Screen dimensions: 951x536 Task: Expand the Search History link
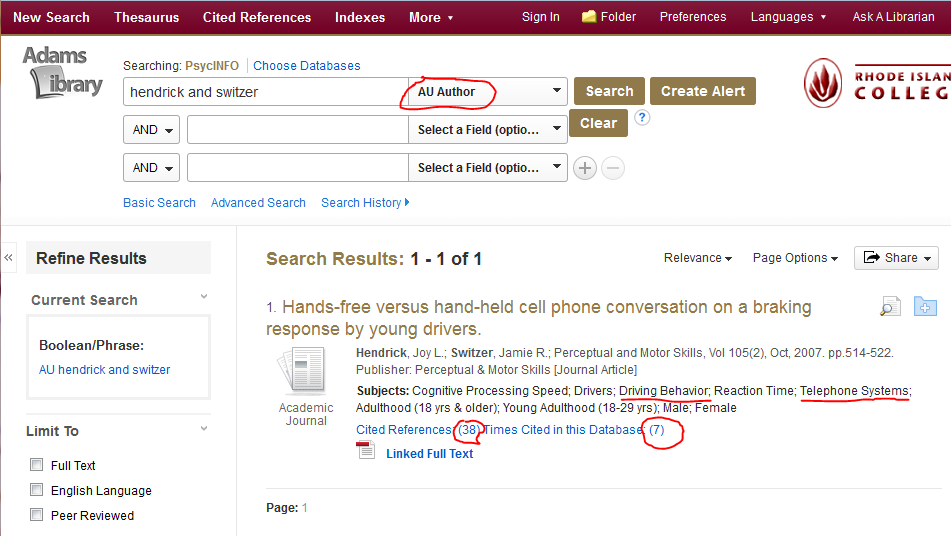tap(365, 203)
